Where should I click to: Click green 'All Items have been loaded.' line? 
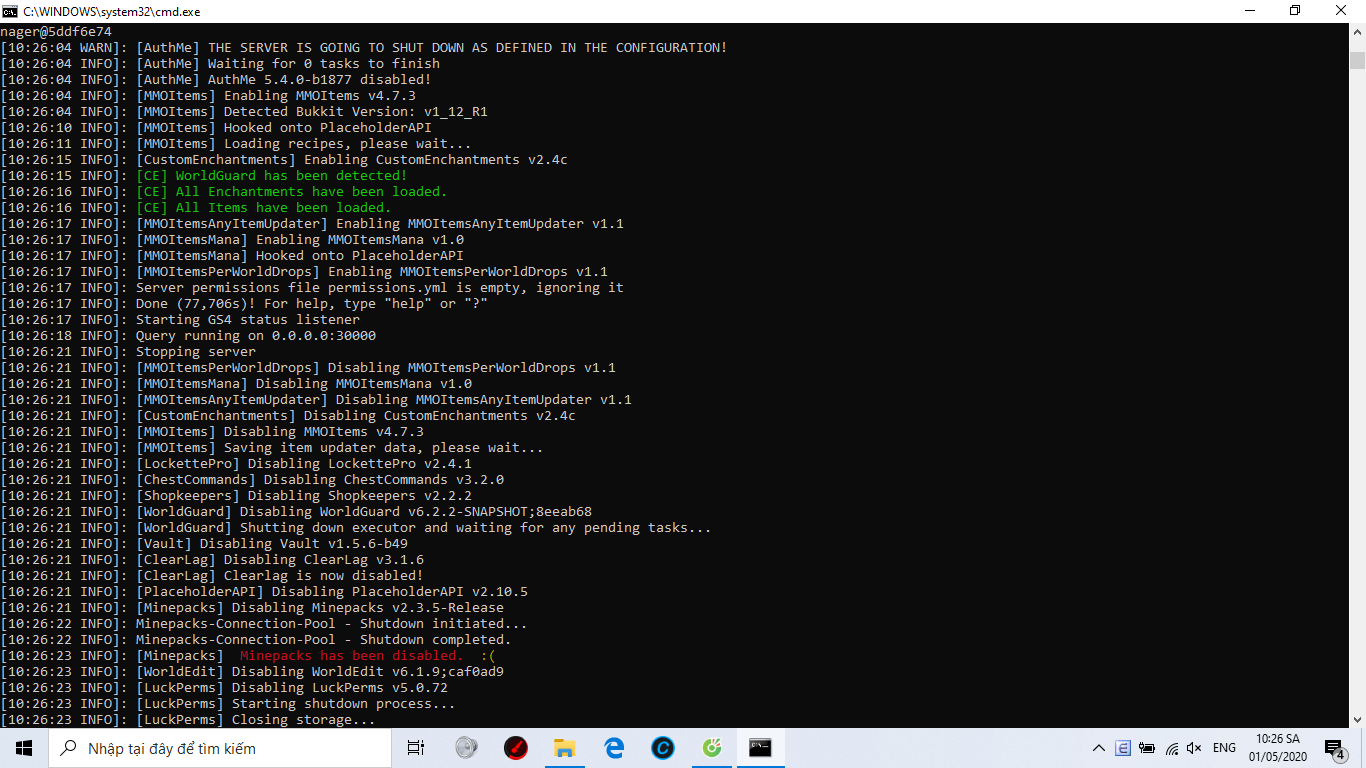pos(196,208)
